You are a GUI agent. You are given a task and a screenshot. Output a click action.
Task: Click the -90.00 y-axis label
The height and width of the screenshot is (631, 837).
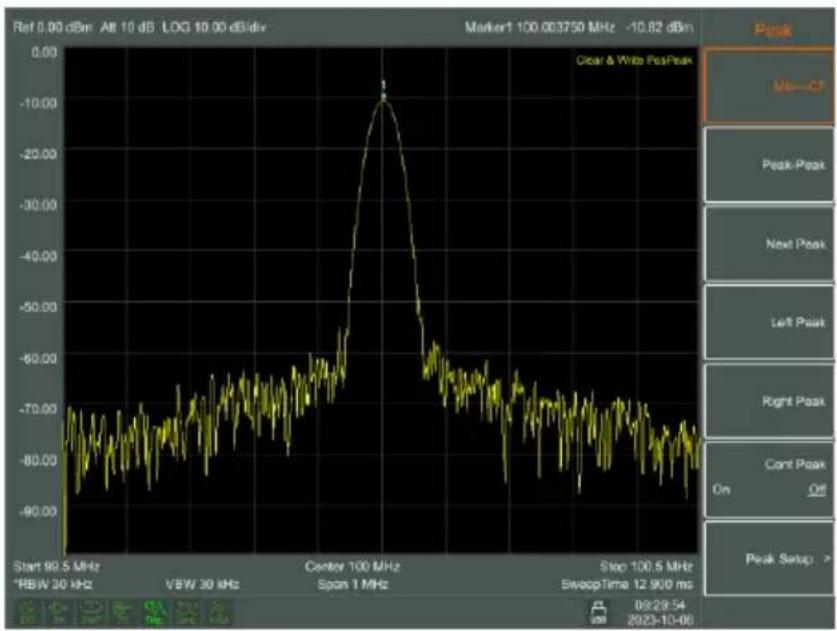coord(38,511)
